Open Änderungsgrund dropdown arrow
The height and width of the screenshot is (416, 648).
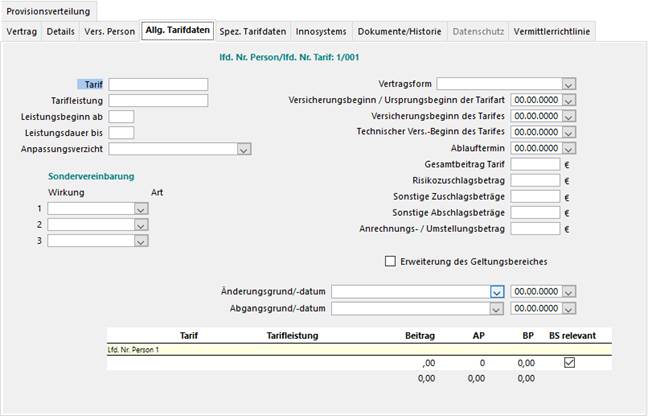pyautogui.click(x=496, y=292)
